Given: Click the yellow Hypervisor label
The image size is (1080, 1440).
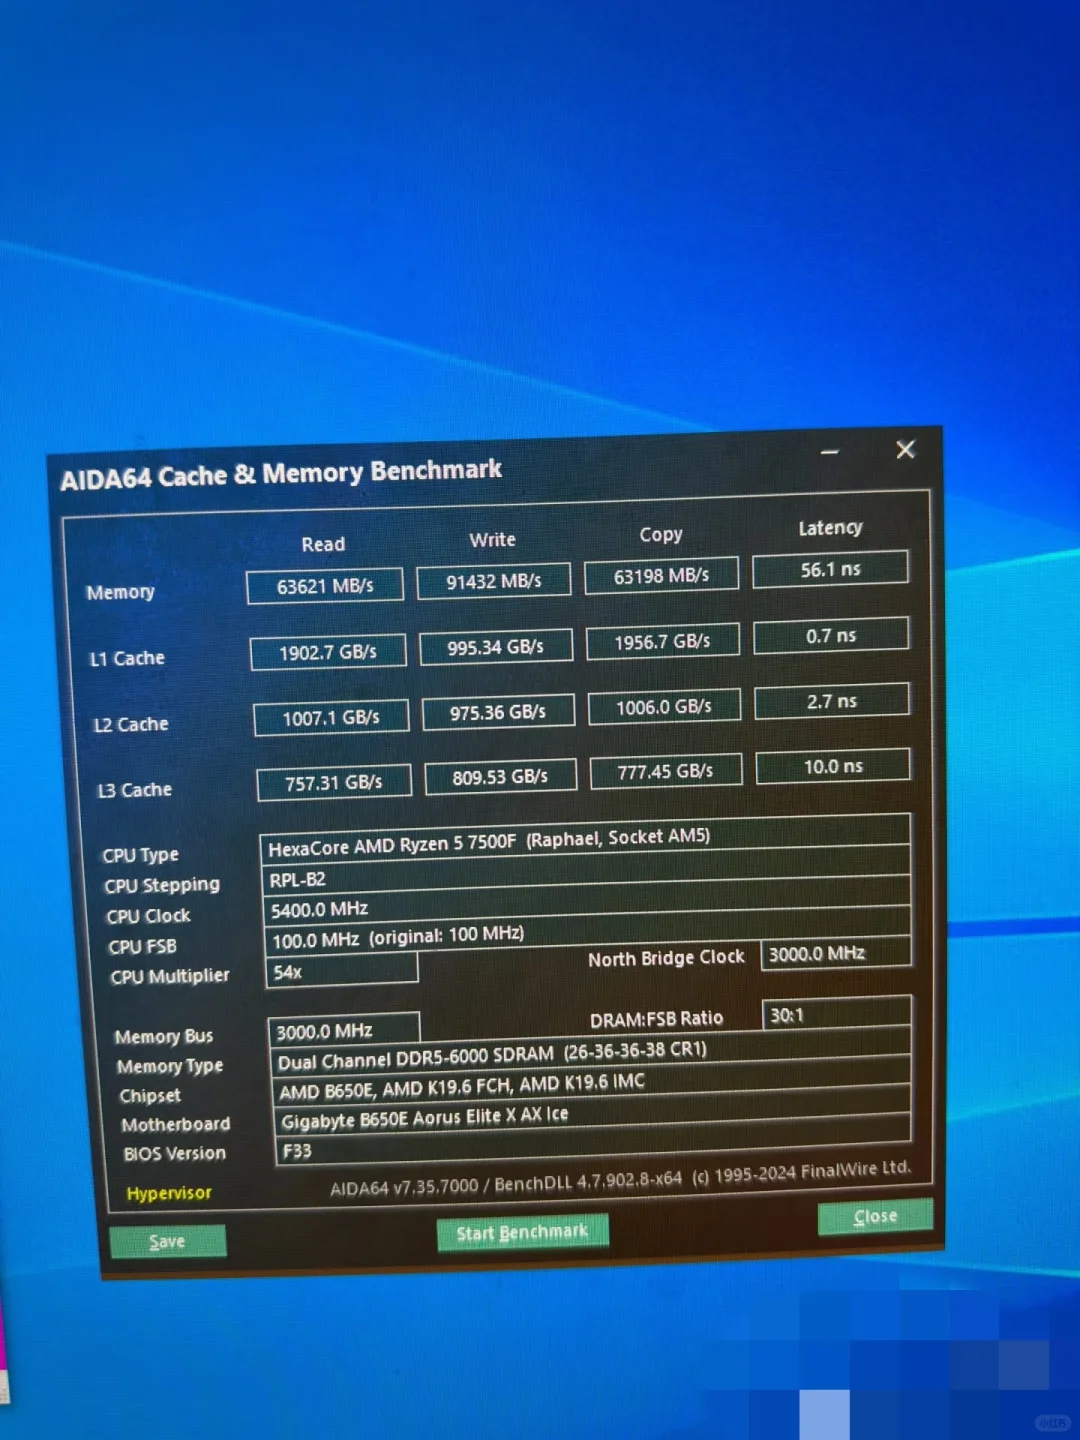Looking at the screenshot, I should (169, 1192).
